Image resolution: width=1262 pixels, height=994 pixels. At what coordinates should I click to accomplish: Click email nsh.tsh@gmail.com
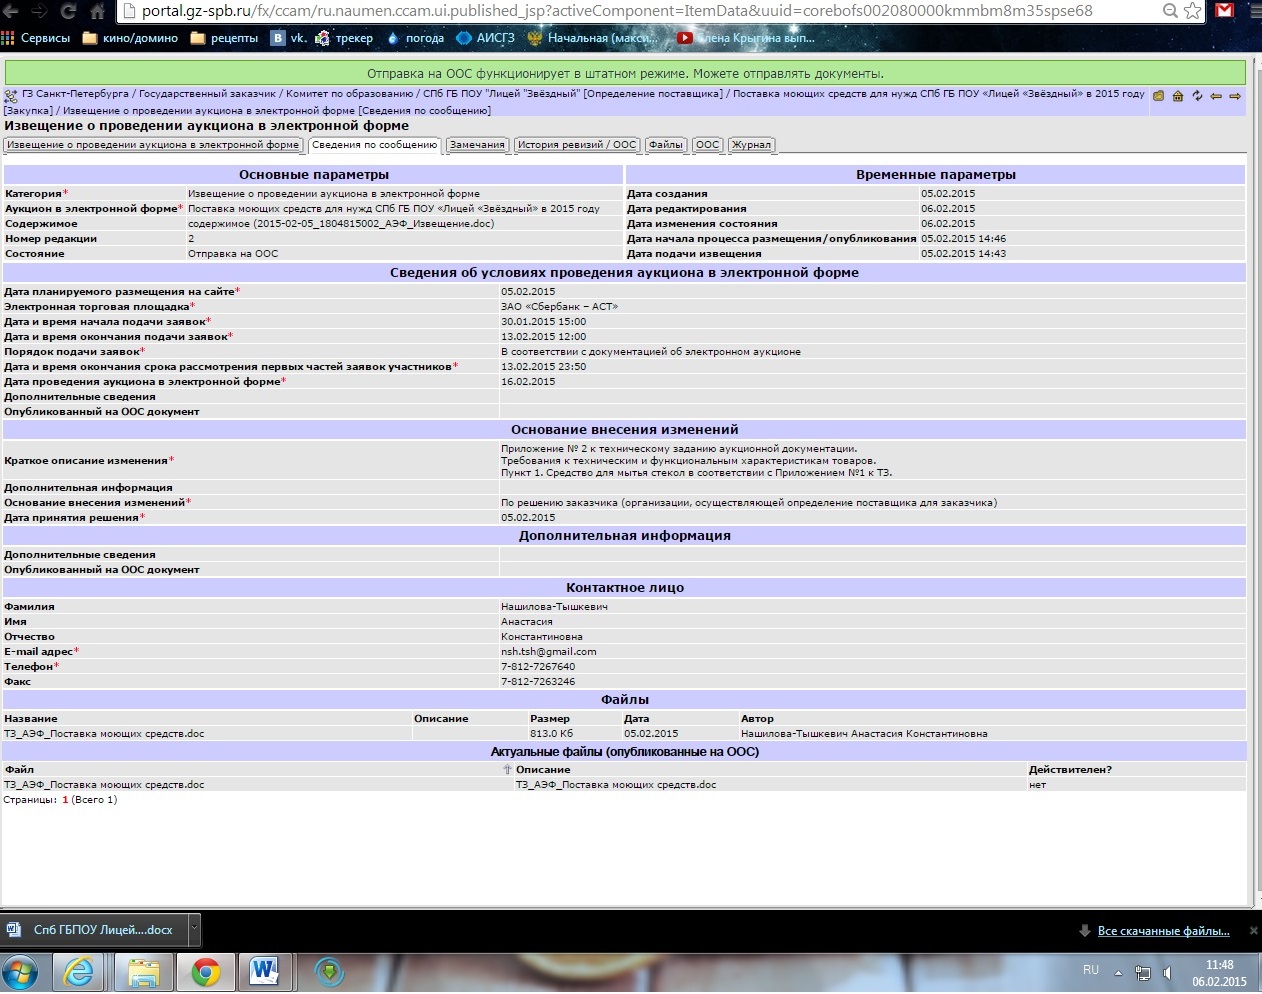click(x=548, y=652)
